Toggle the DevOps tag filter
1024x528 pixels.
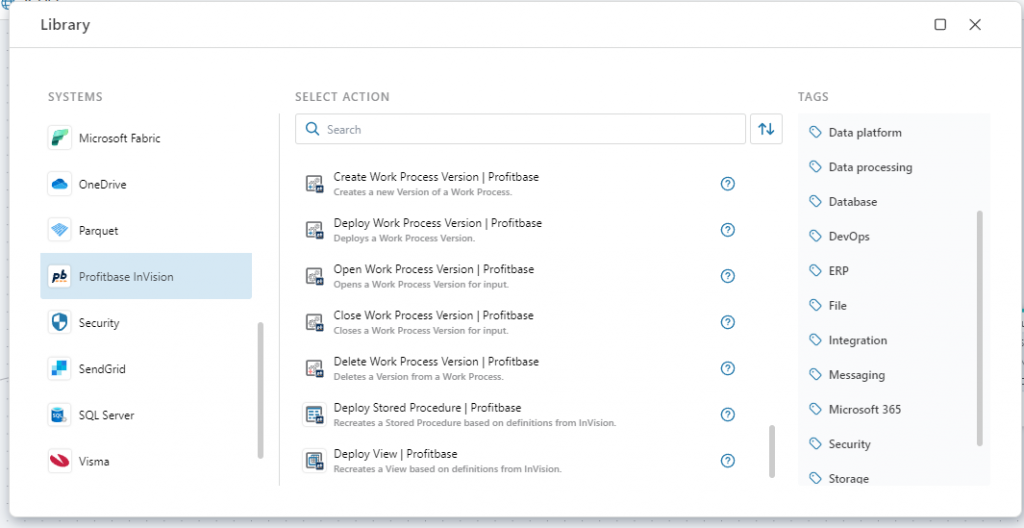[848, 236]
